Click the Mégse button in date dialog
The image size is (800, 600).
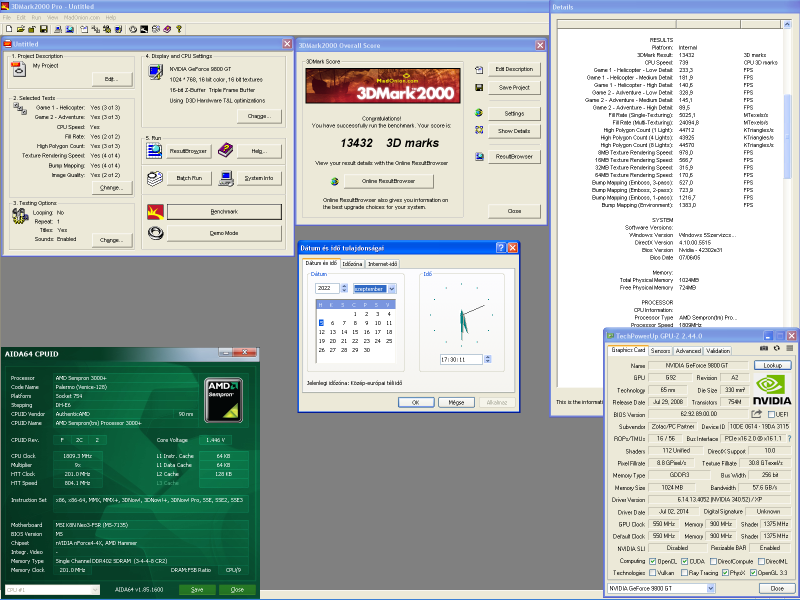click(456, 402)
